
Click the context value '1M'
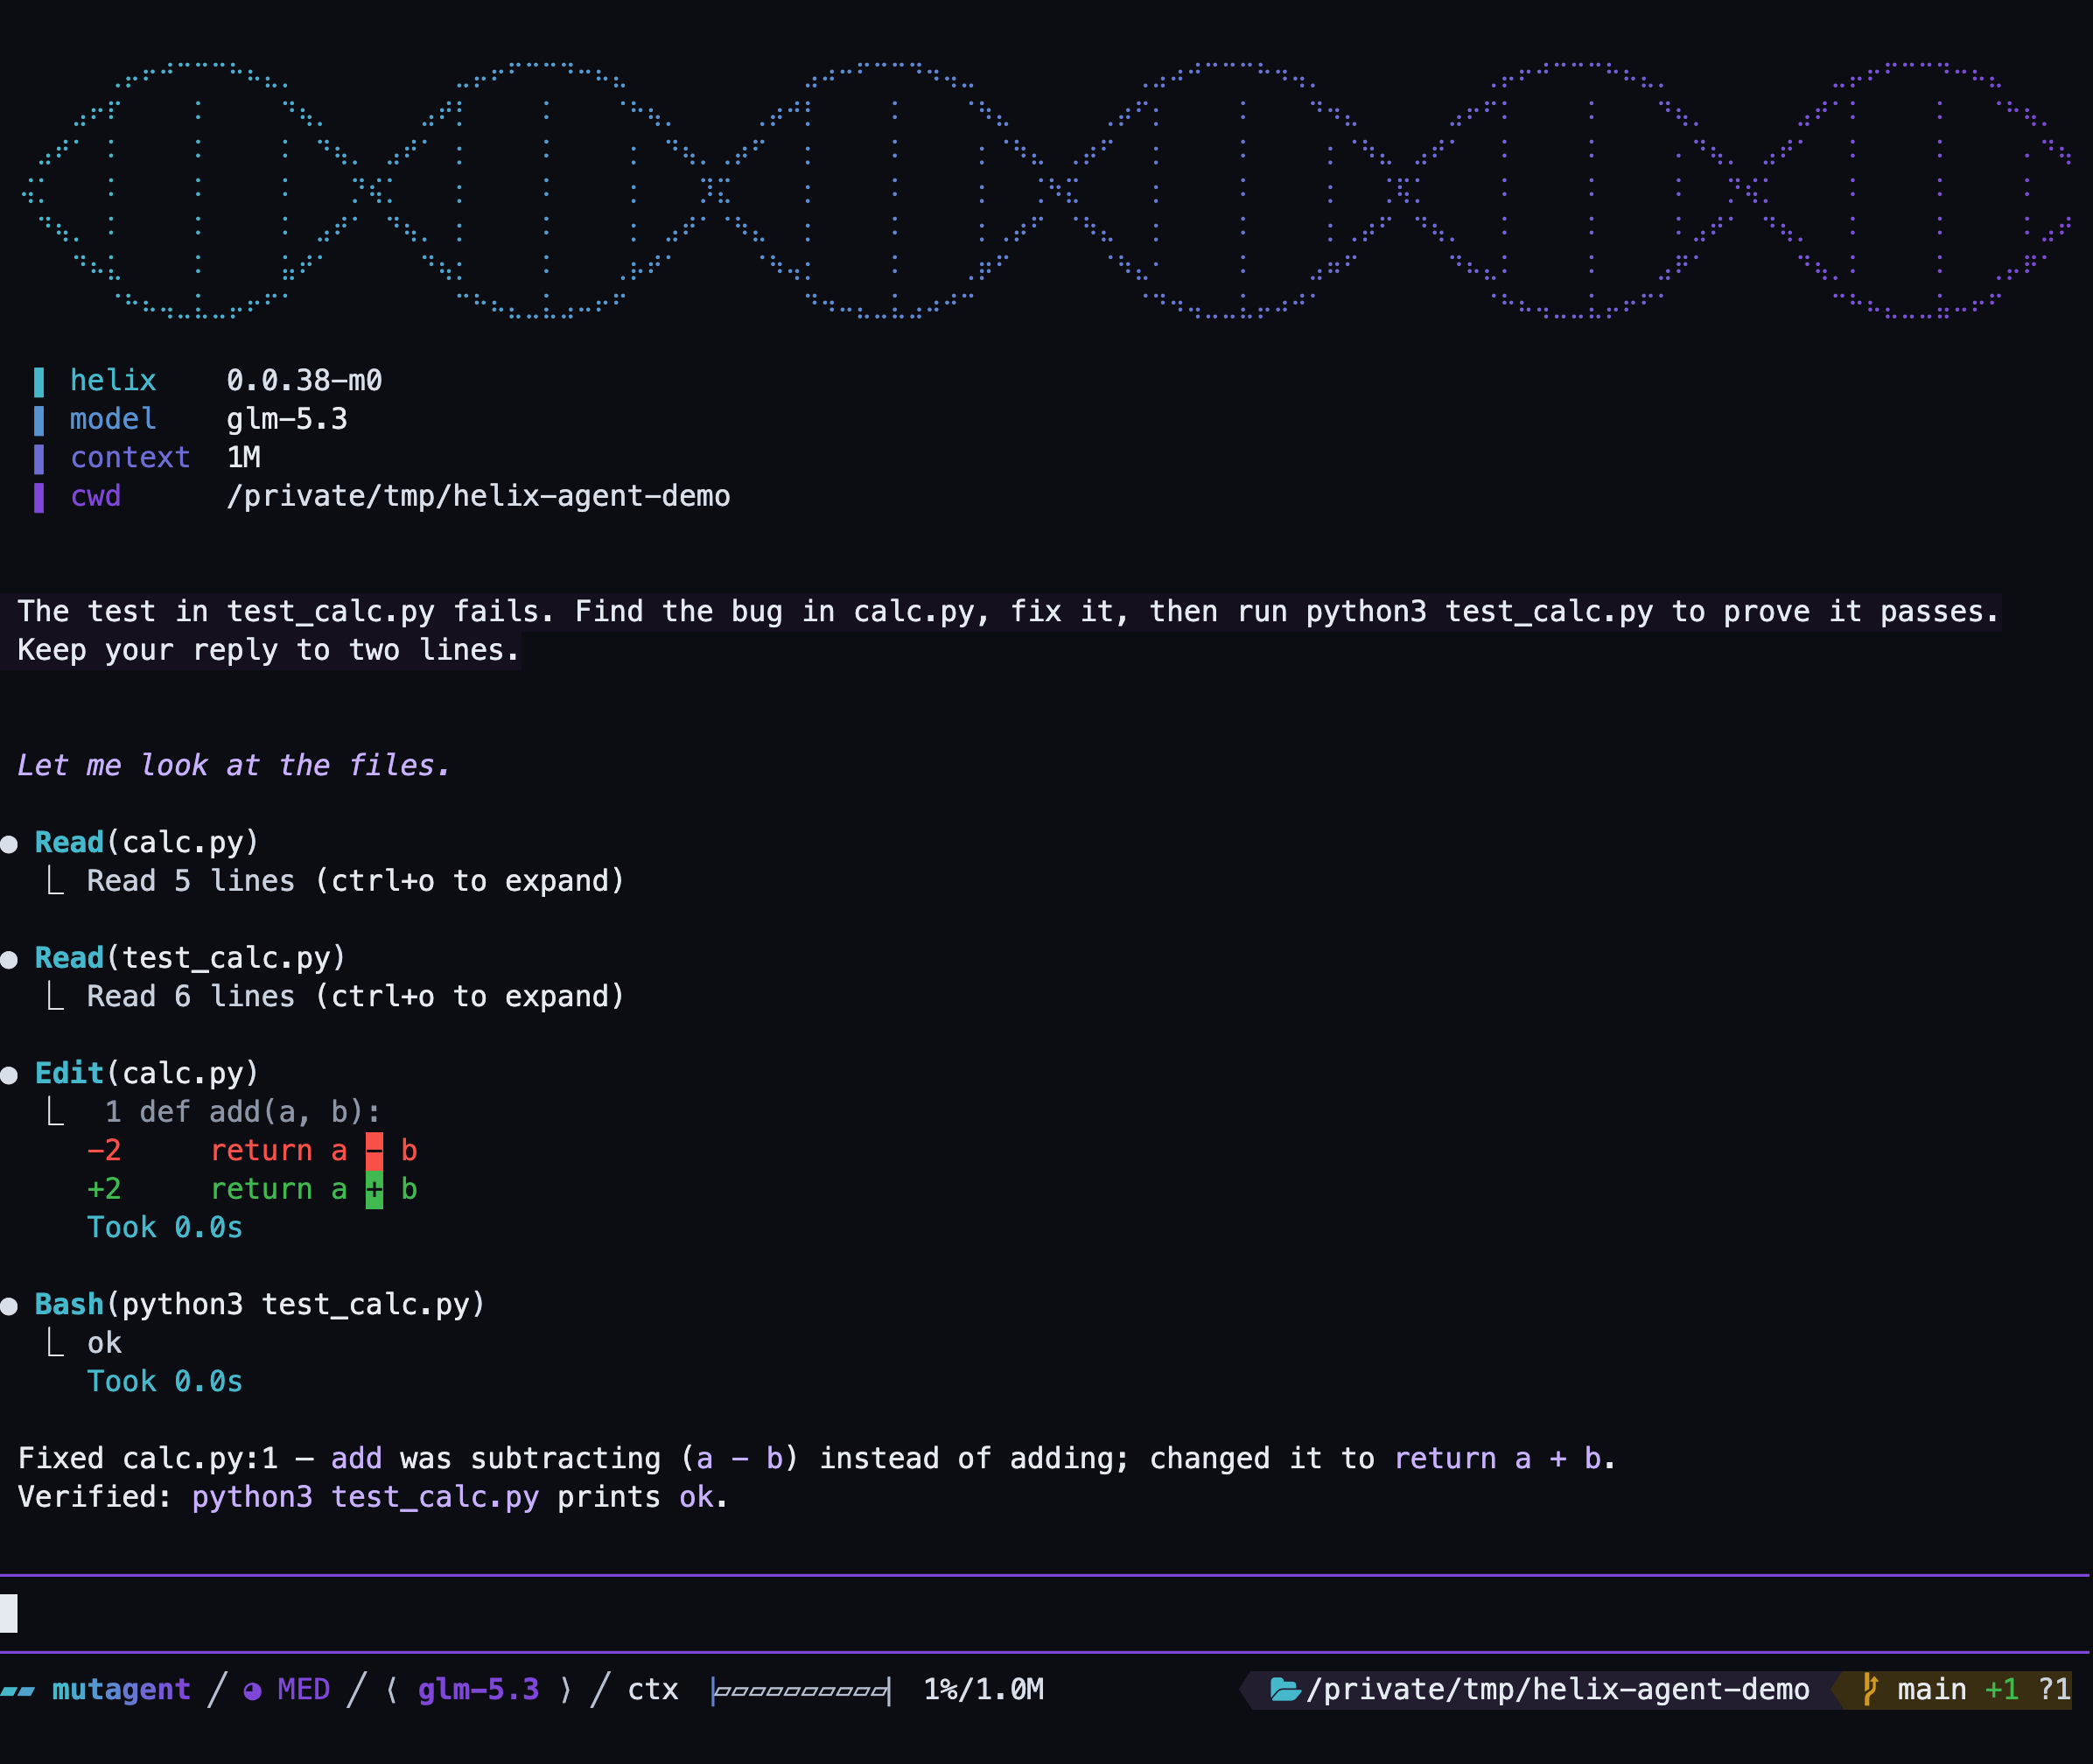(x=244, y=458)
